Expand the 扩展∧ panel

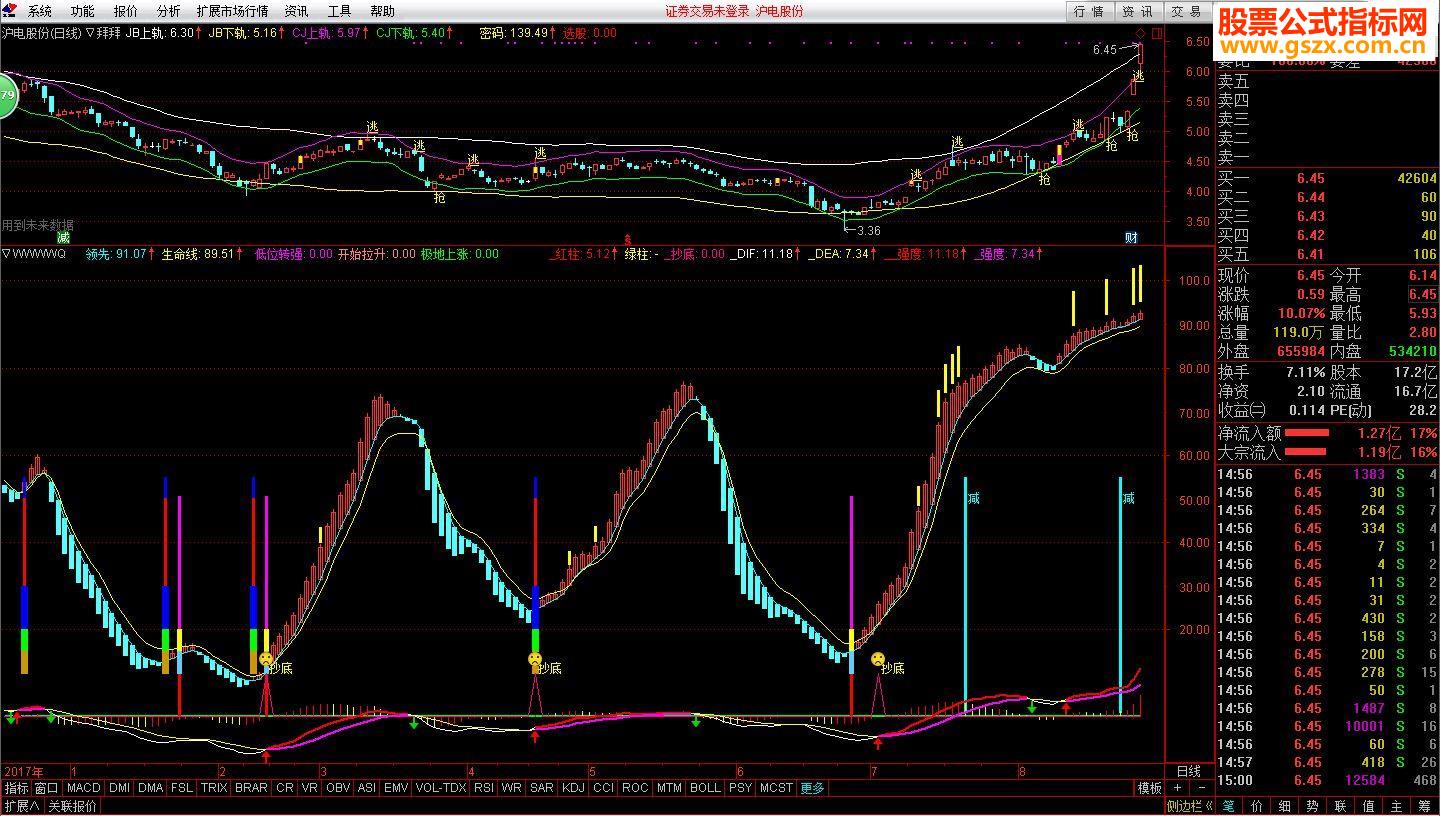point(21,806)
